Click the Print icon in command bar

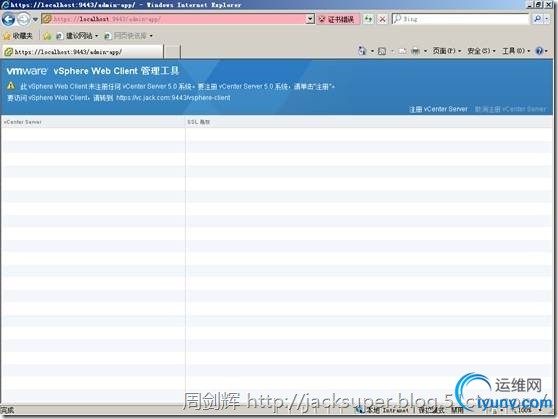coord(415,51)
